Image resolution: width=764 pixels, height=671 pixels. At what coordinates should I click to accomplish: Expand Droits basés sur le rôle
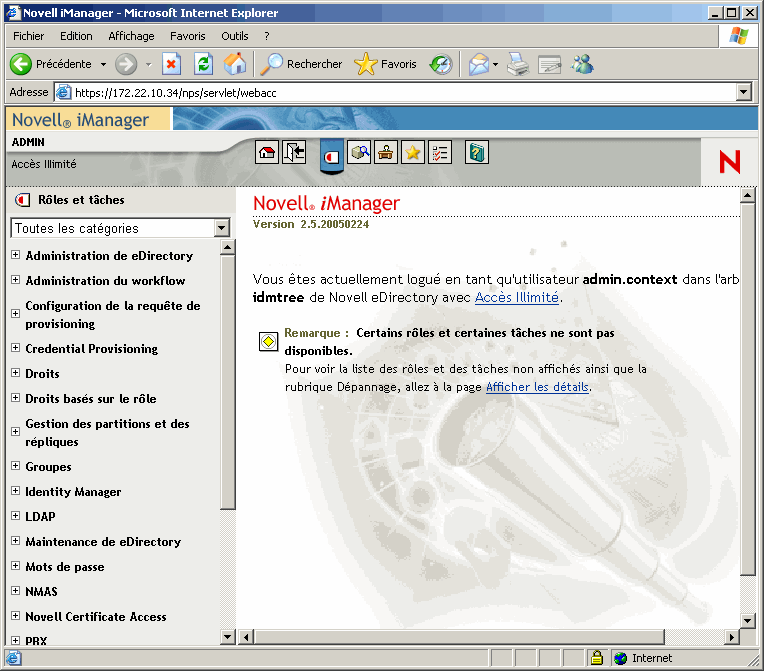(16, 398)
